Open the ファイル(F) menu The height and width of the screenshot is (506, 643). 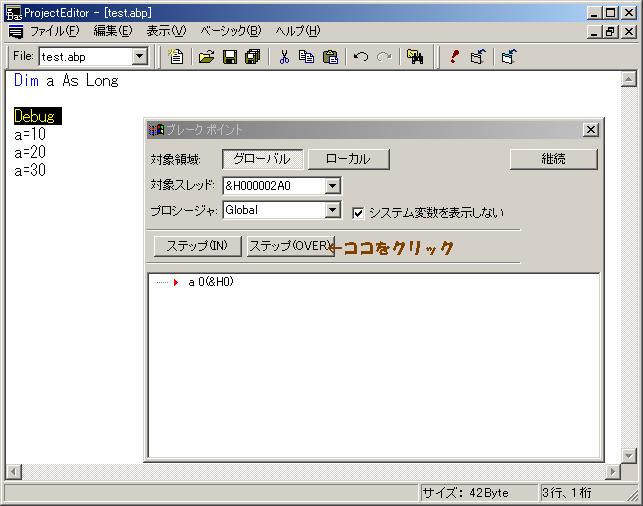coord(54,31)
